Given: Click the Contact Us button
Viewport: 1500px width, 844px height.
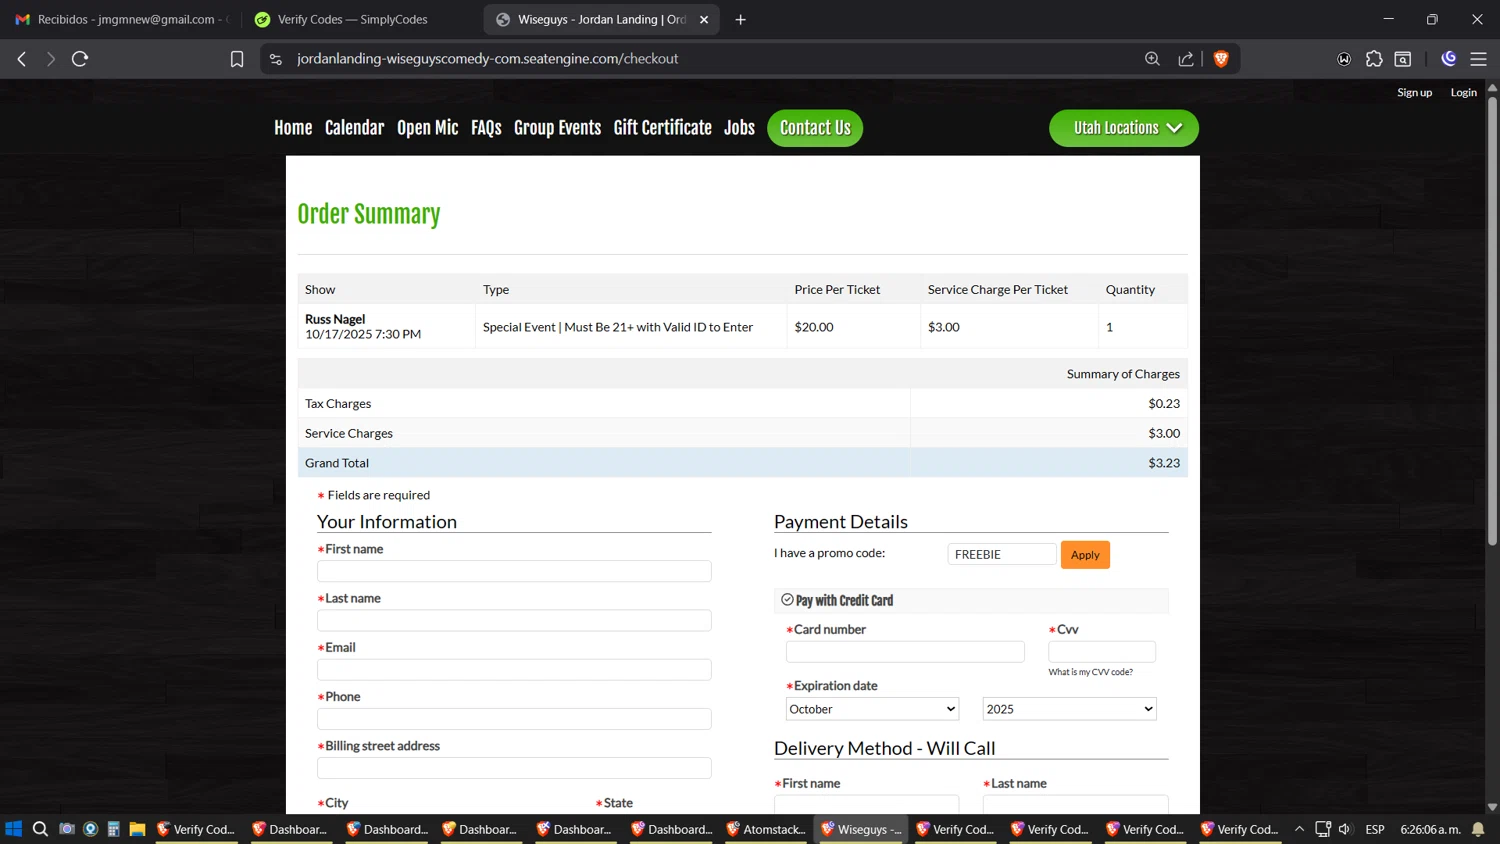Looking at the screenshot, I should tap(815, 128).
